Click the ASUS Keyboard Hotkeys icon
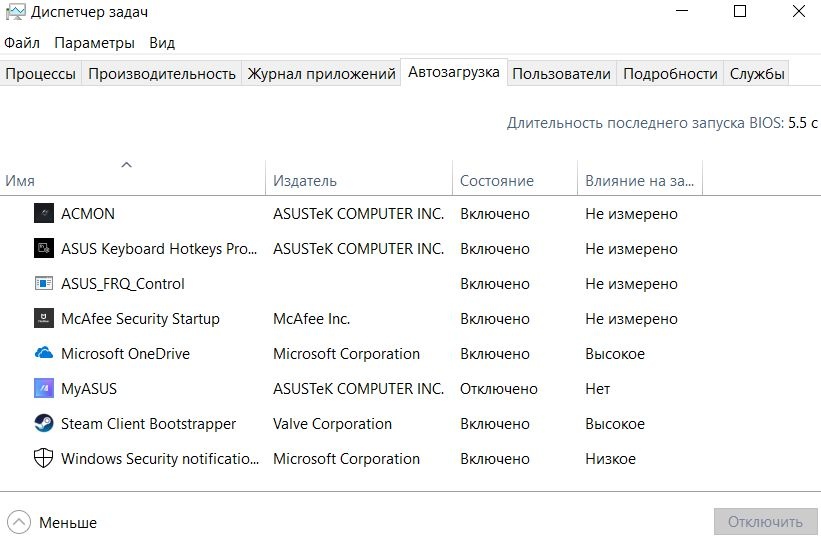This screenshot has height=543, width=821. coord(43,248)
